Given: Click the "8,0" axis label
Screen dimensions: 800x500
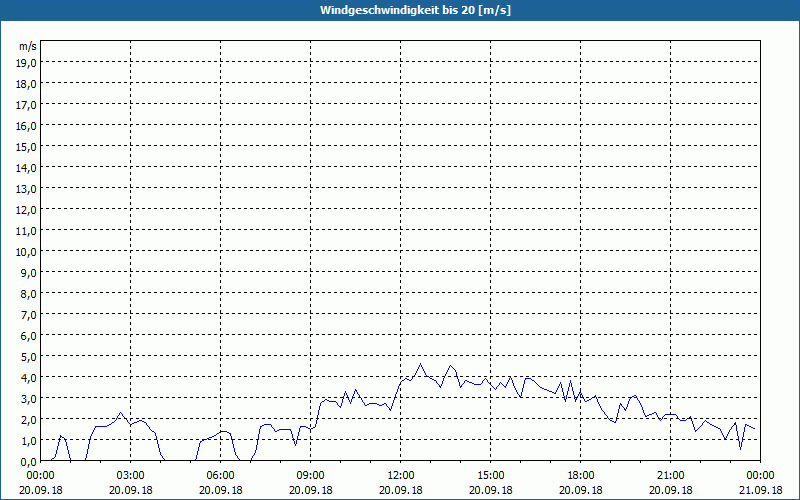Looking at the screenshot, I should click(29, 293).
